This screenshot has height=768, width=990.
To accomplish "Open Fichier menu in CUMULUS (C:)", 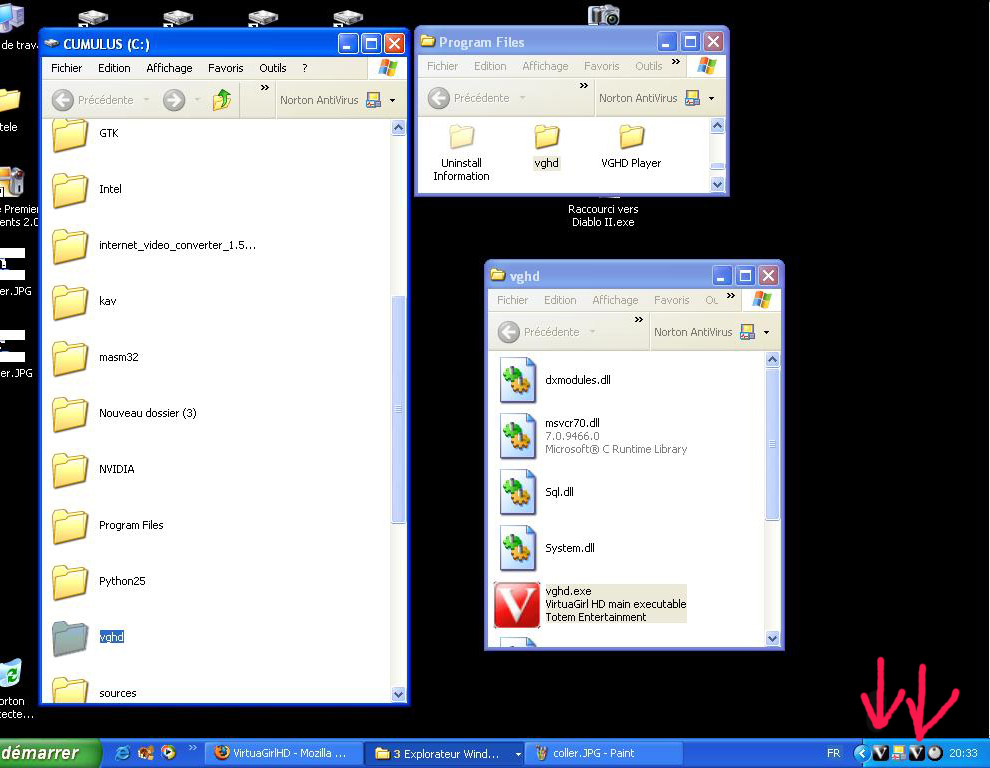I will point(66,68).
